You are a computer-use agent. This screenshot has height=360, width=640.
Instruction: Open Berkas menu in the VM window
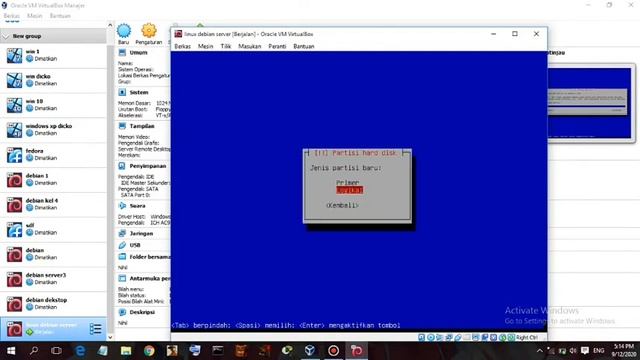click(182, 46)
